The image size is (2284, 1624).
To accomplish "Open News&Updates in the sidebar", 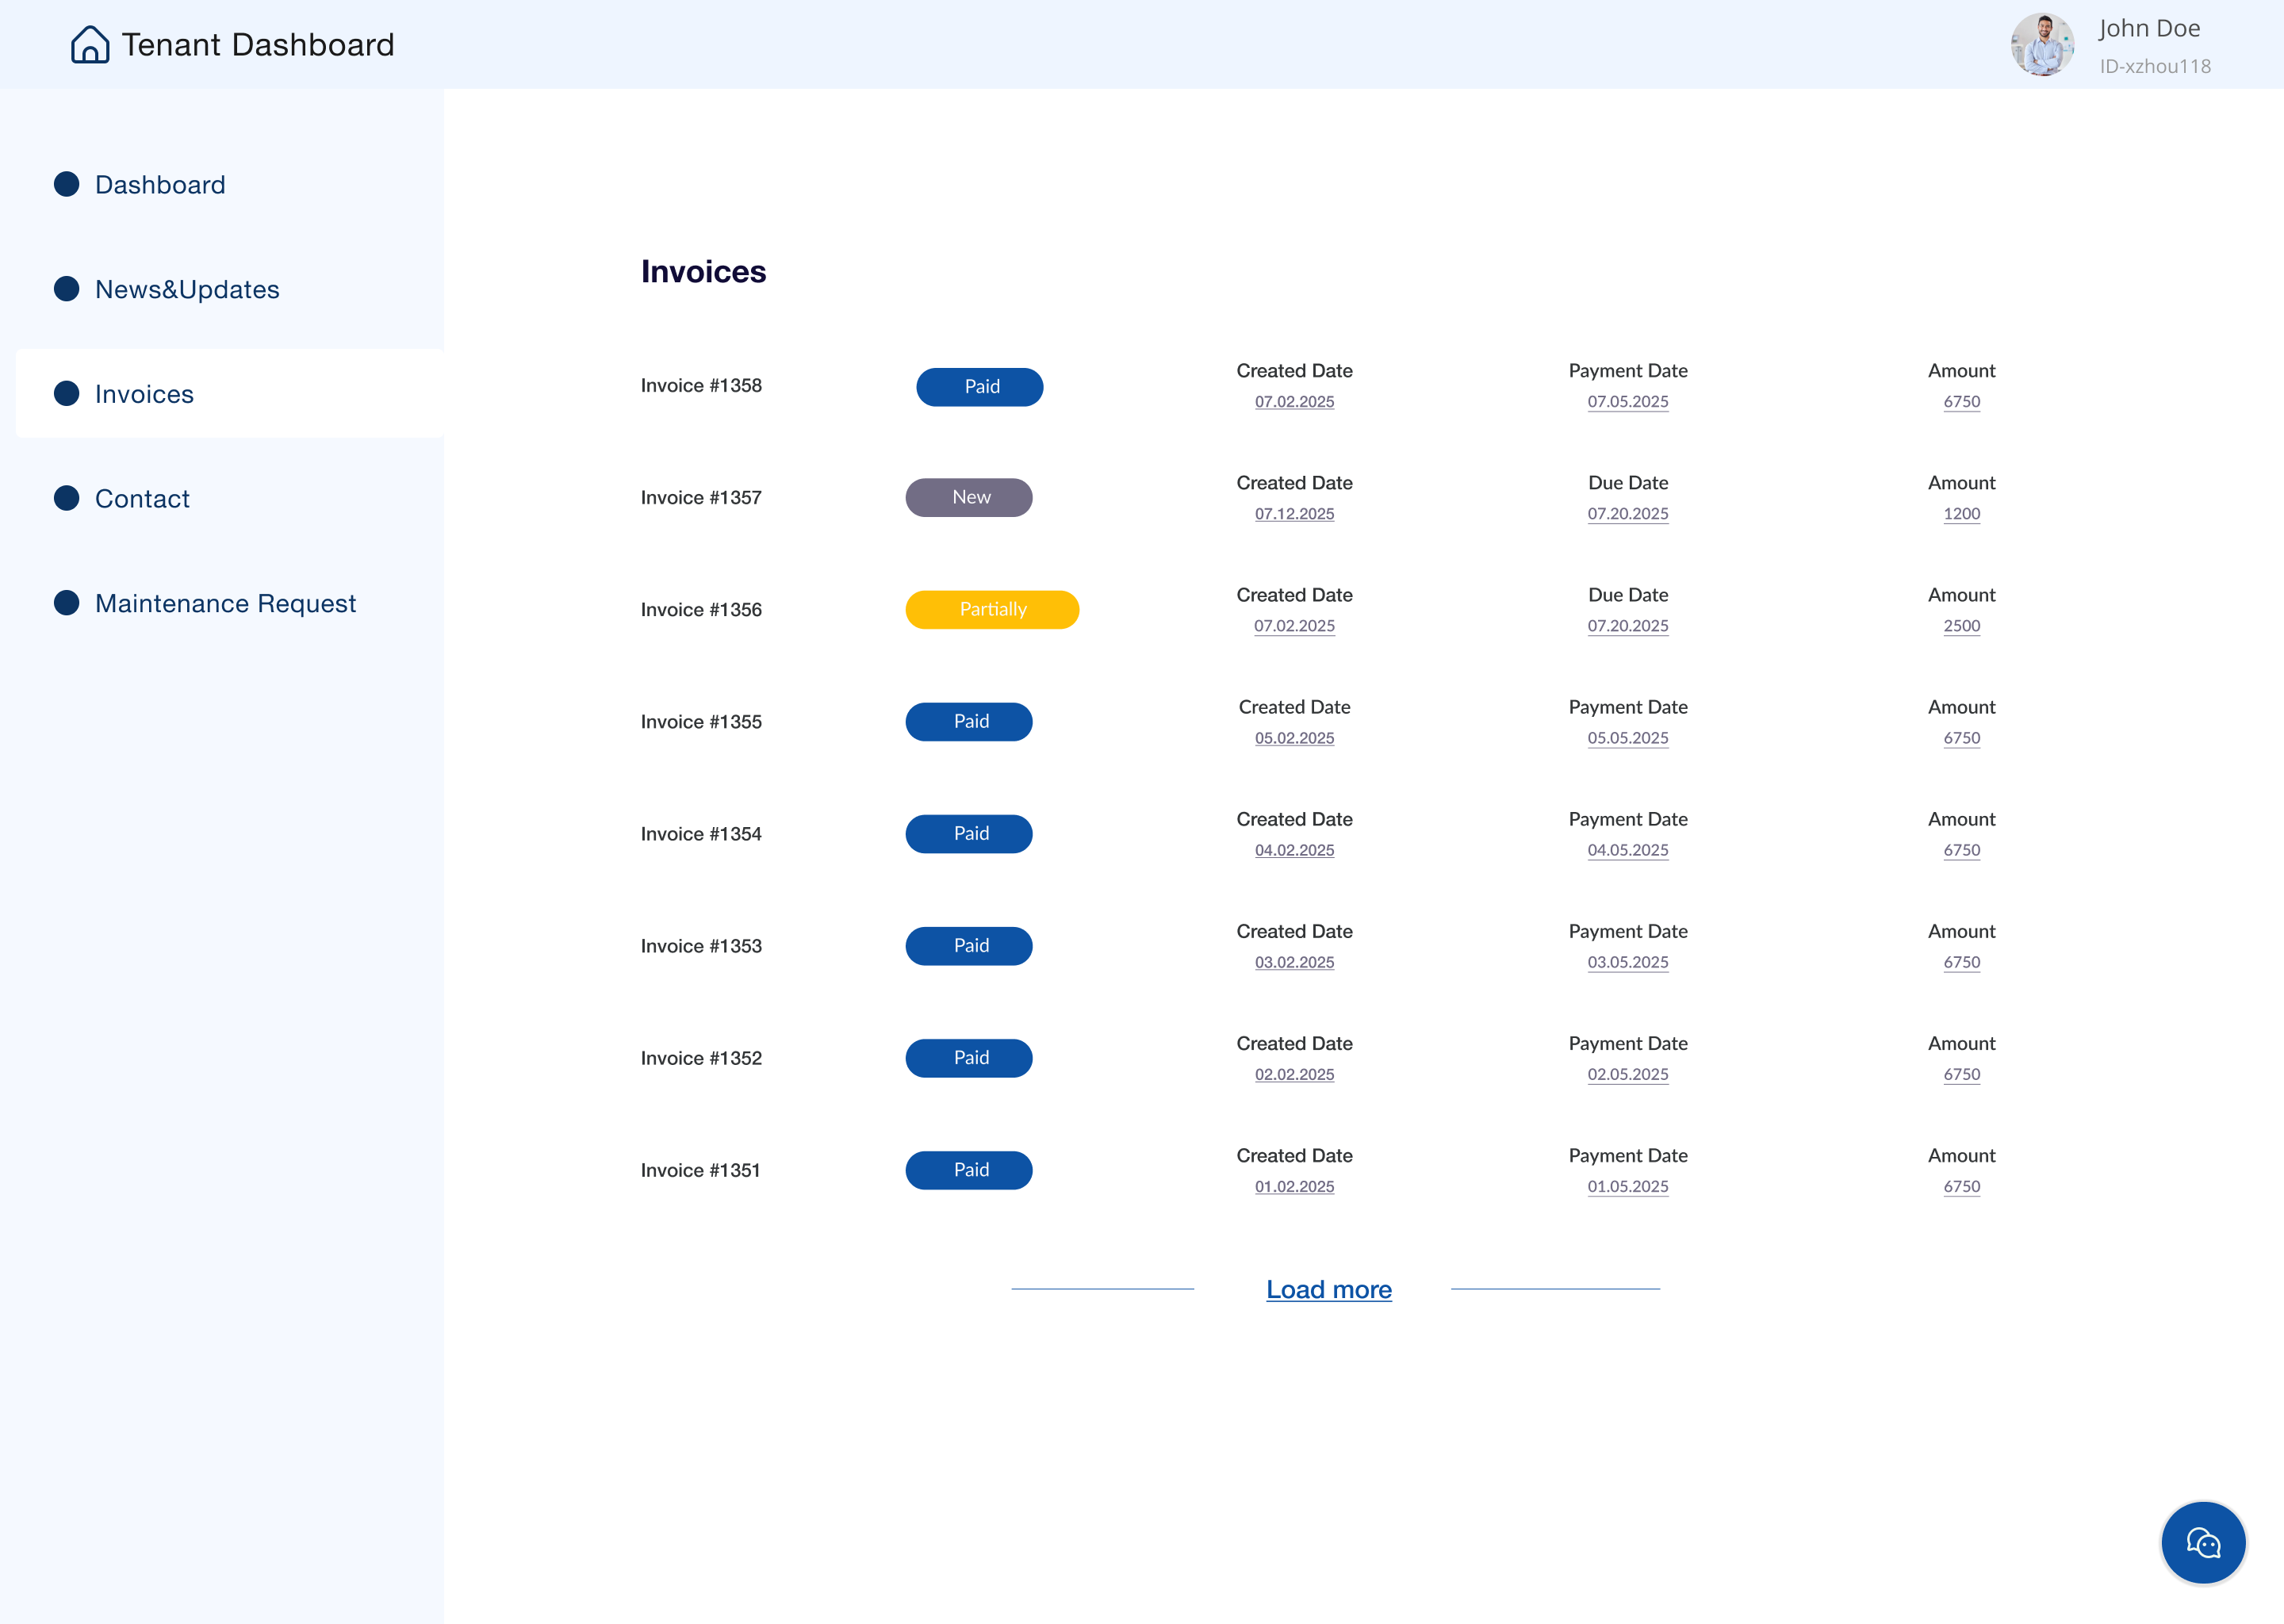I will pos(187,290).
